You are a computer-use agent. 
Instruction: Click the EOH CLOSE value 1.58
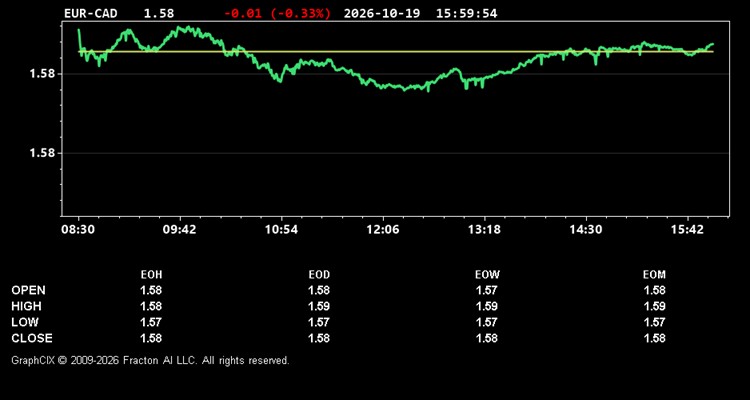151,338
